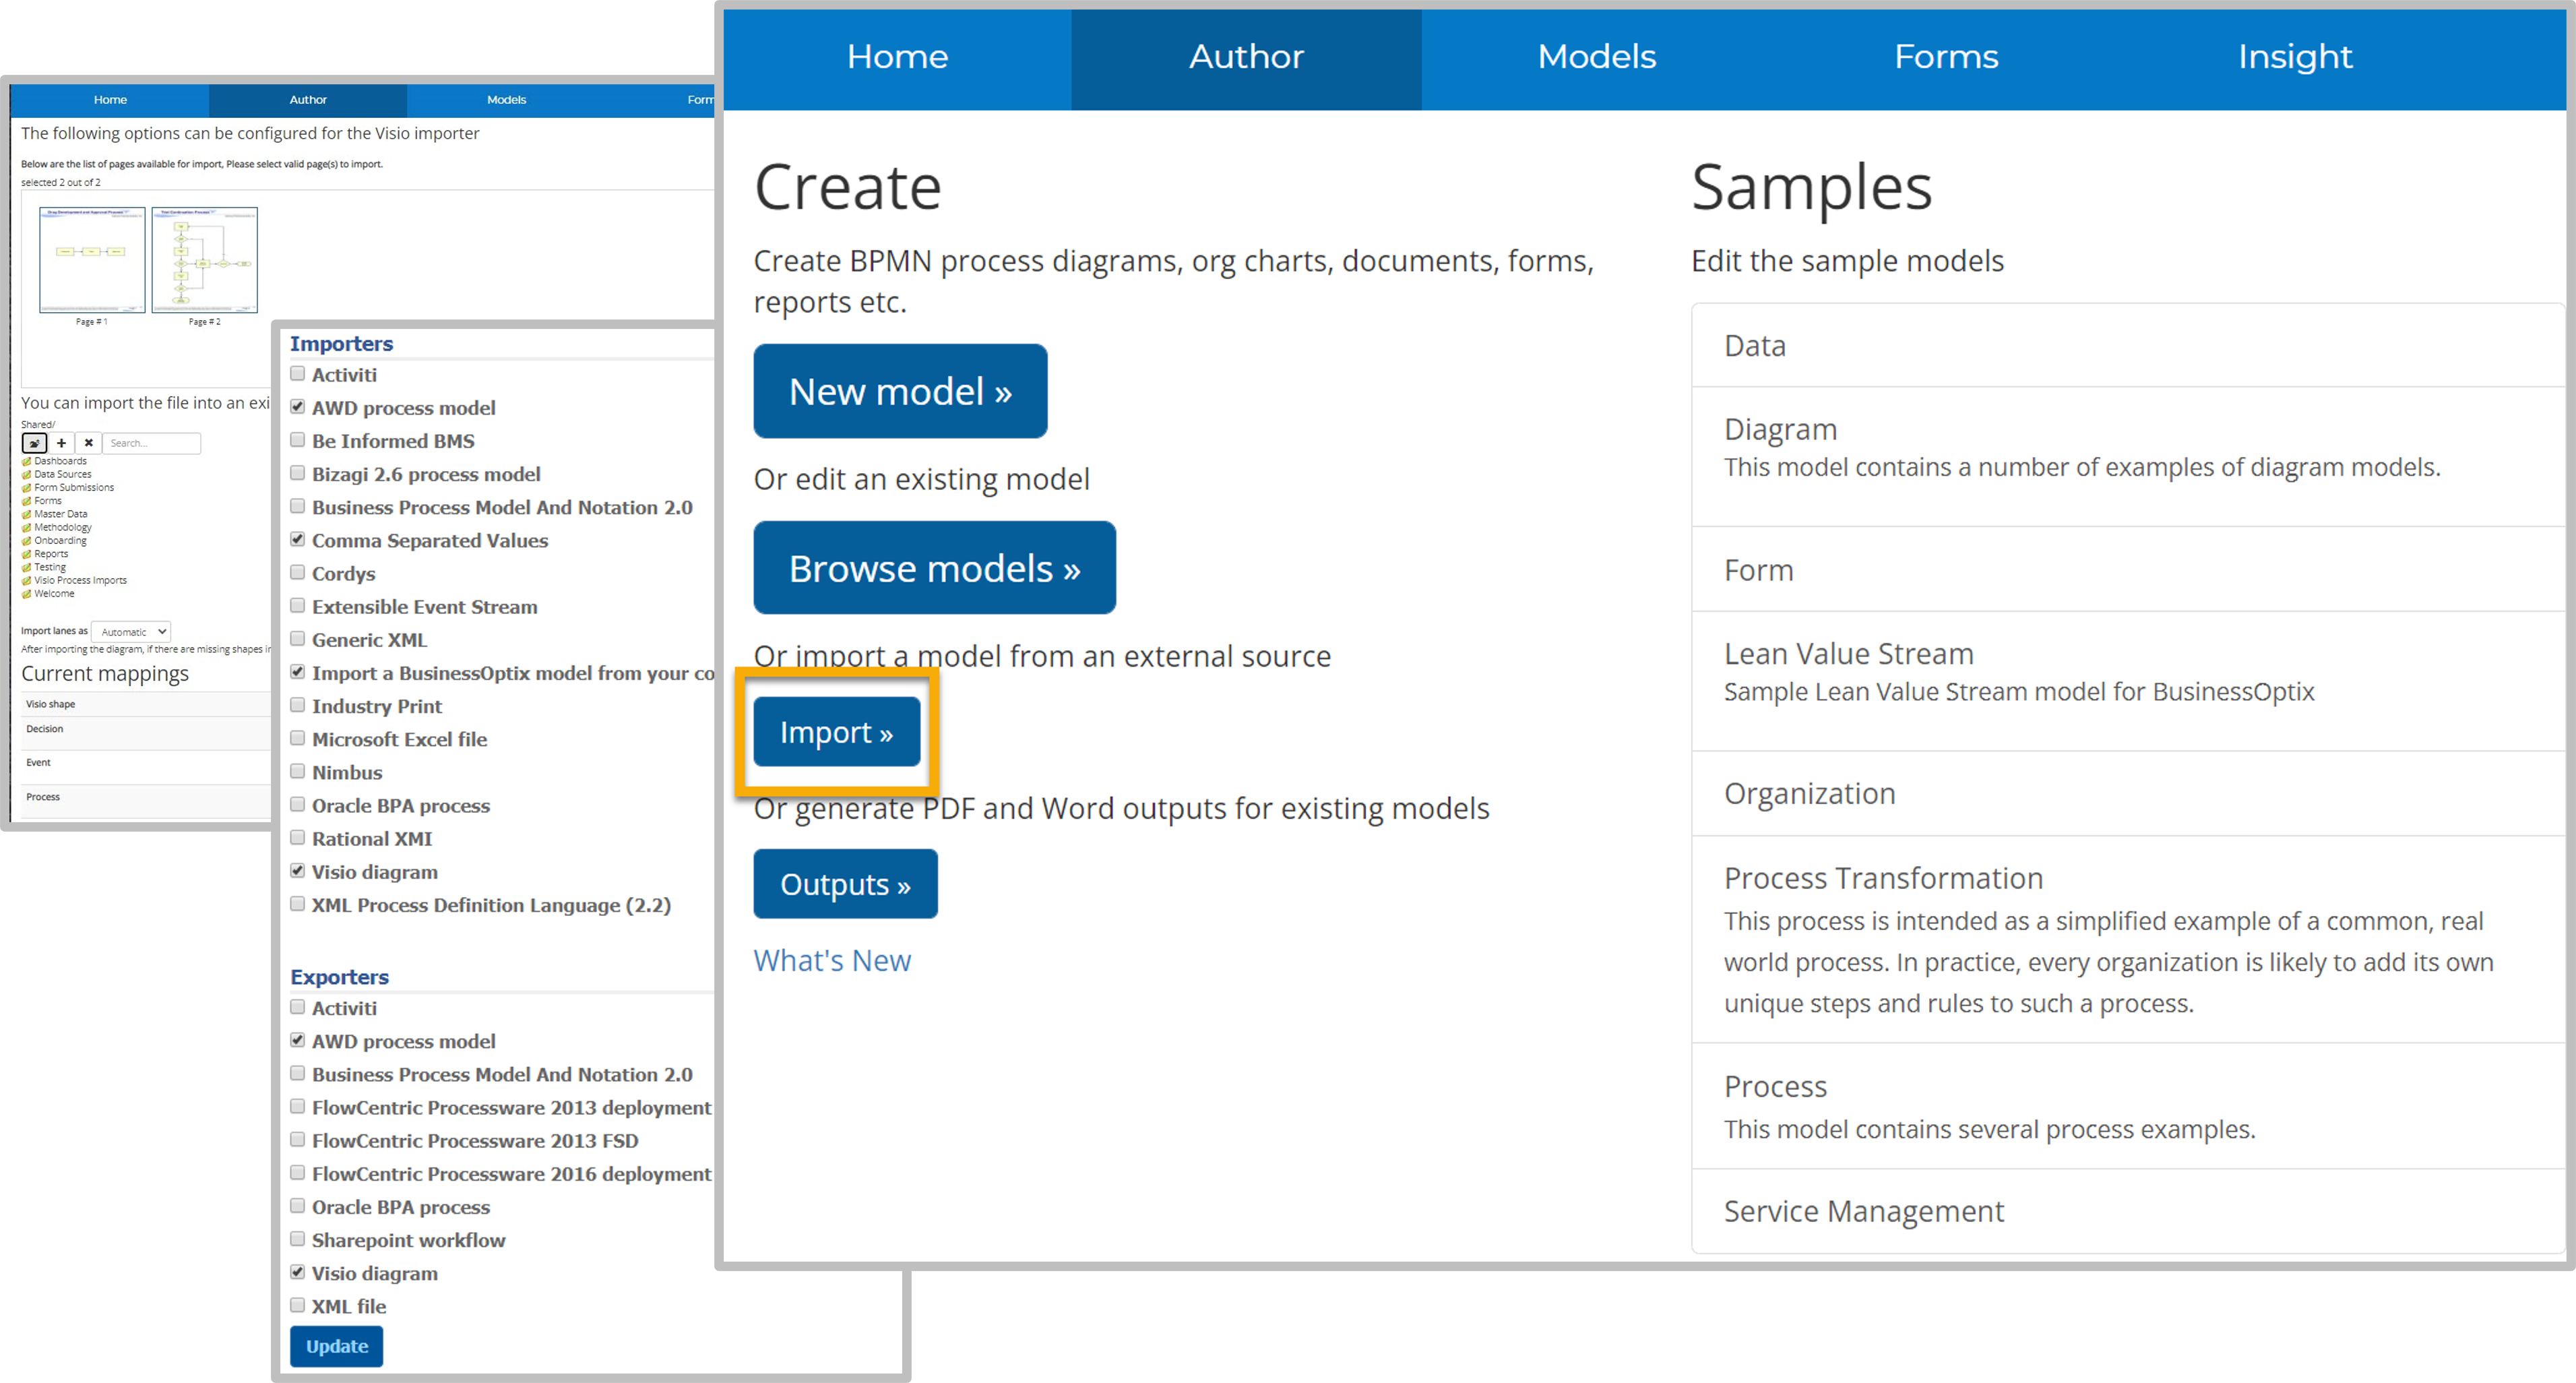Enable Business Process Model And Notation 2.0 importer
This screenshot has height=1383, width=2576.
click(x=297, y=506)
